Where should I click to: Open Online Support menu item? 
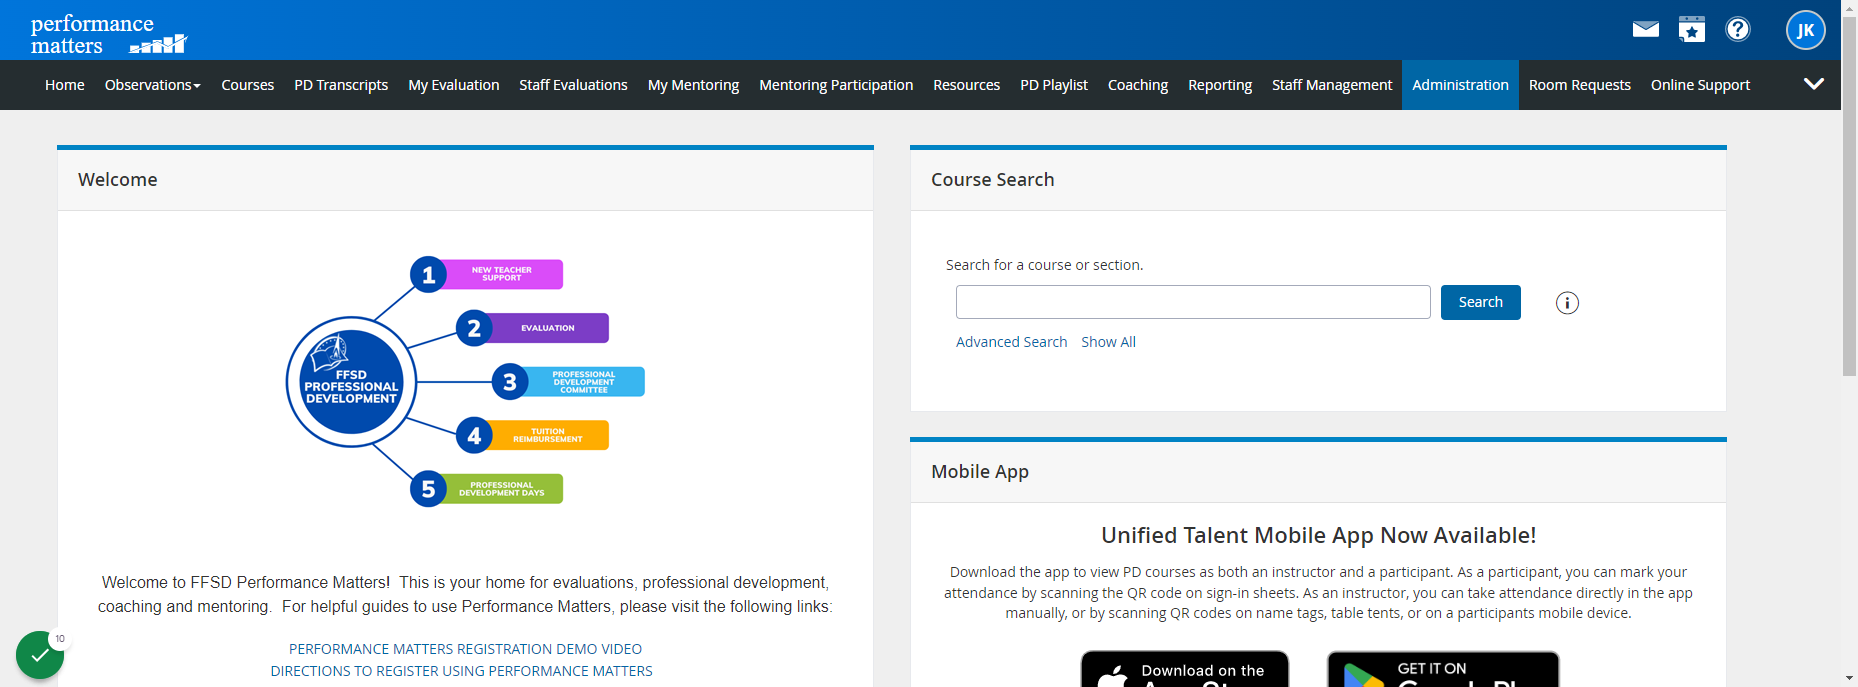point(1700,85)
